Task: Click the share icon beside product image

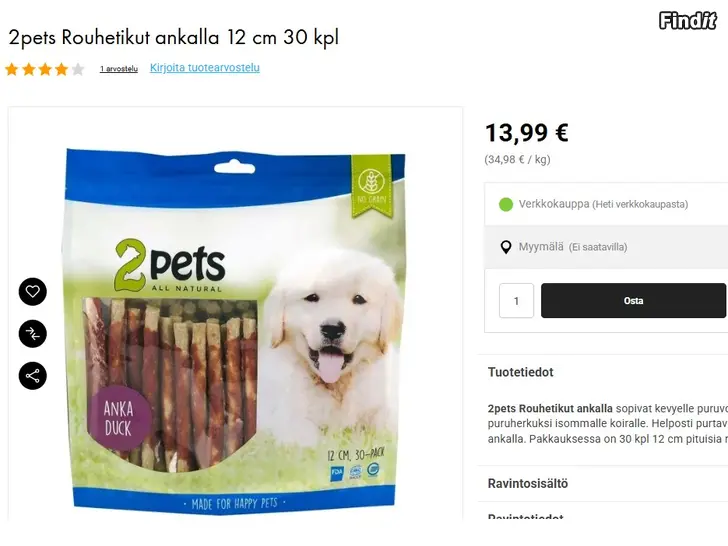Action: [32, 375]
